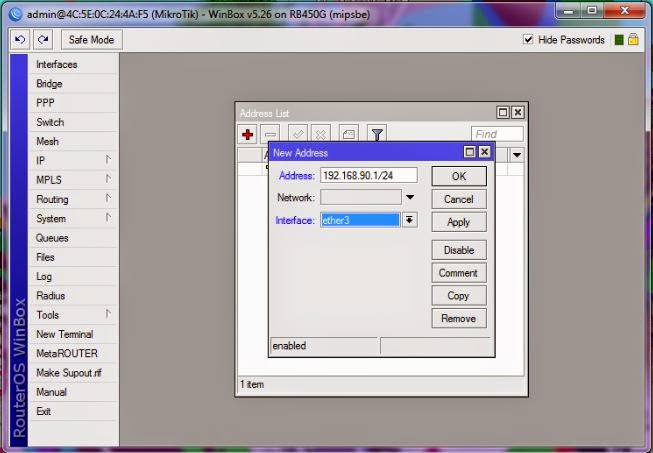Viewport: 653px width, 453px height.
Task: Toggle the Safe Mode button
Action: point(91,40)
